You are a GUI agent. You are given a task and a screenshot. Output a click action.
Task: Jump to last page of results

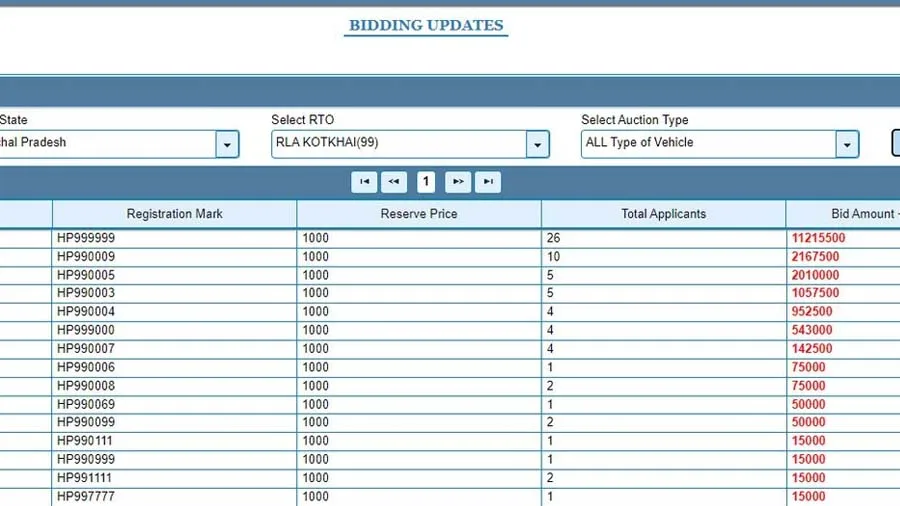pos(488,182)
